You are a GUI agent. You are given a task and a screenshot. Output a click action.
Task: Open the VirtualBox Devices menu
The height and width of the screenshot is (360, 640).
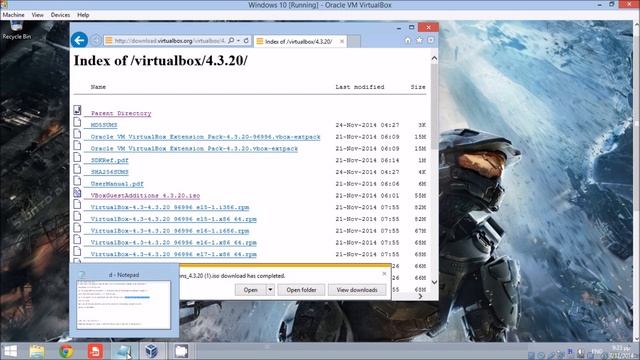click(60, 15)
